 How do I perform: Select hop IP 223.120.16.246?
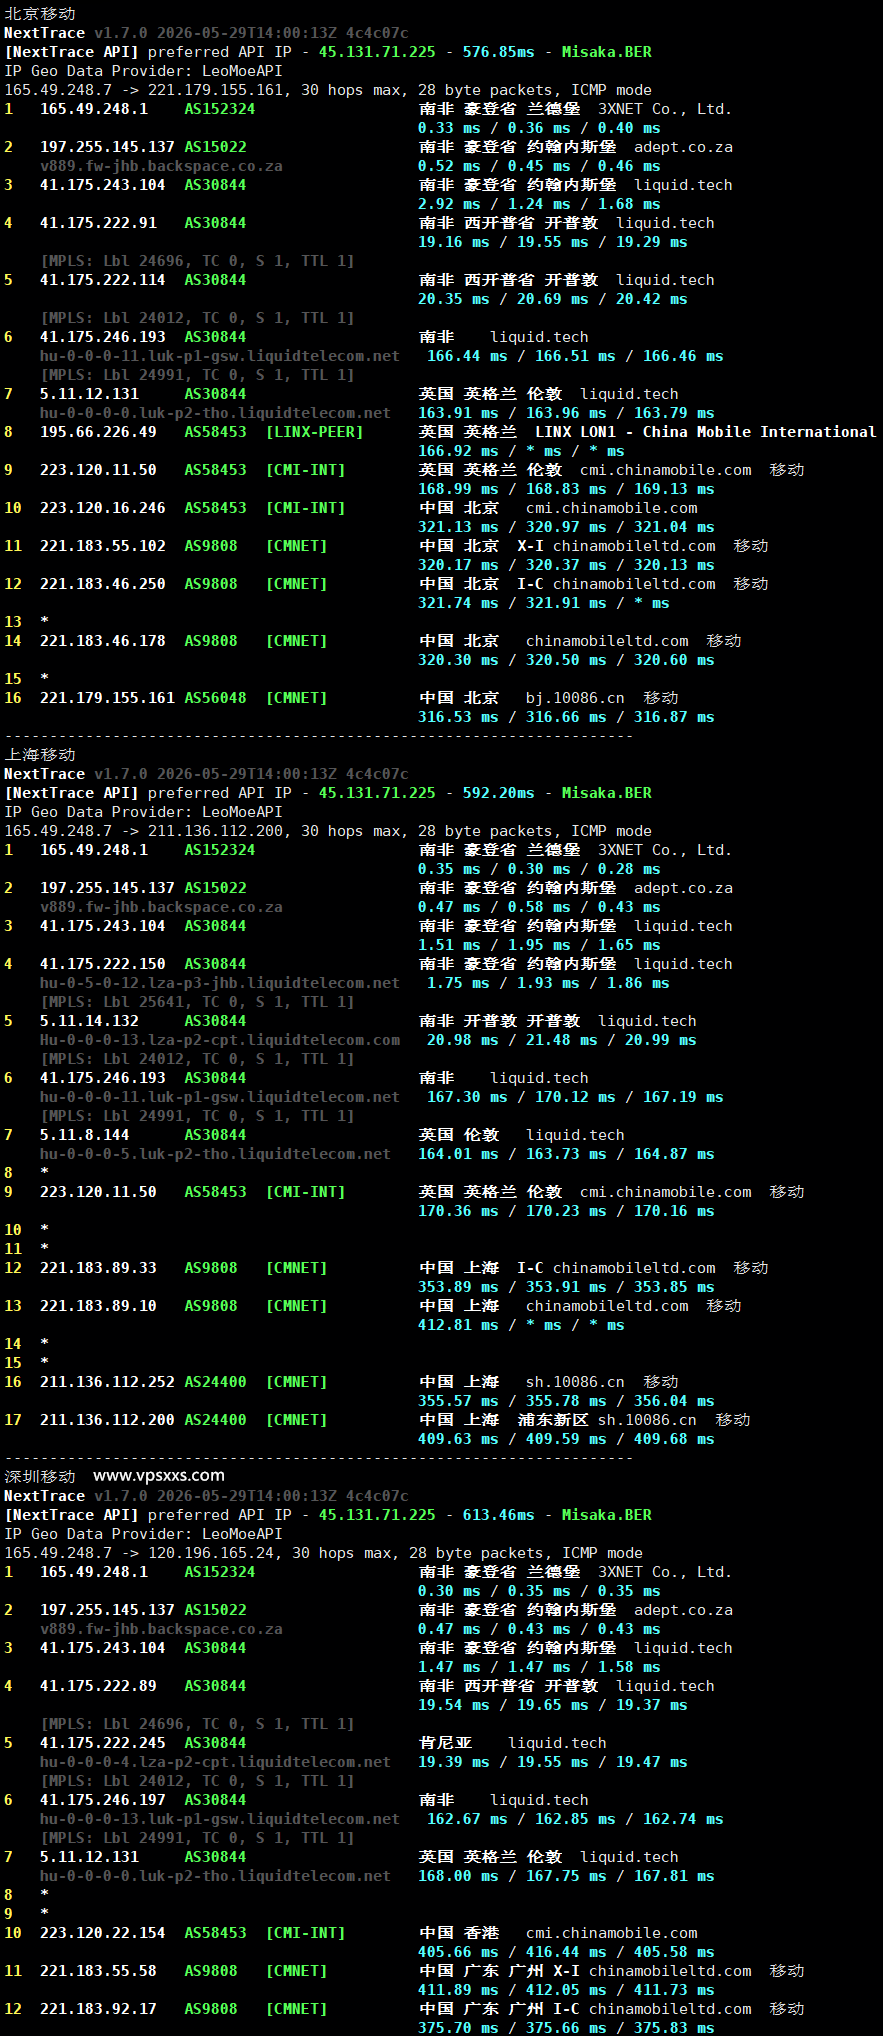(103, 508)
